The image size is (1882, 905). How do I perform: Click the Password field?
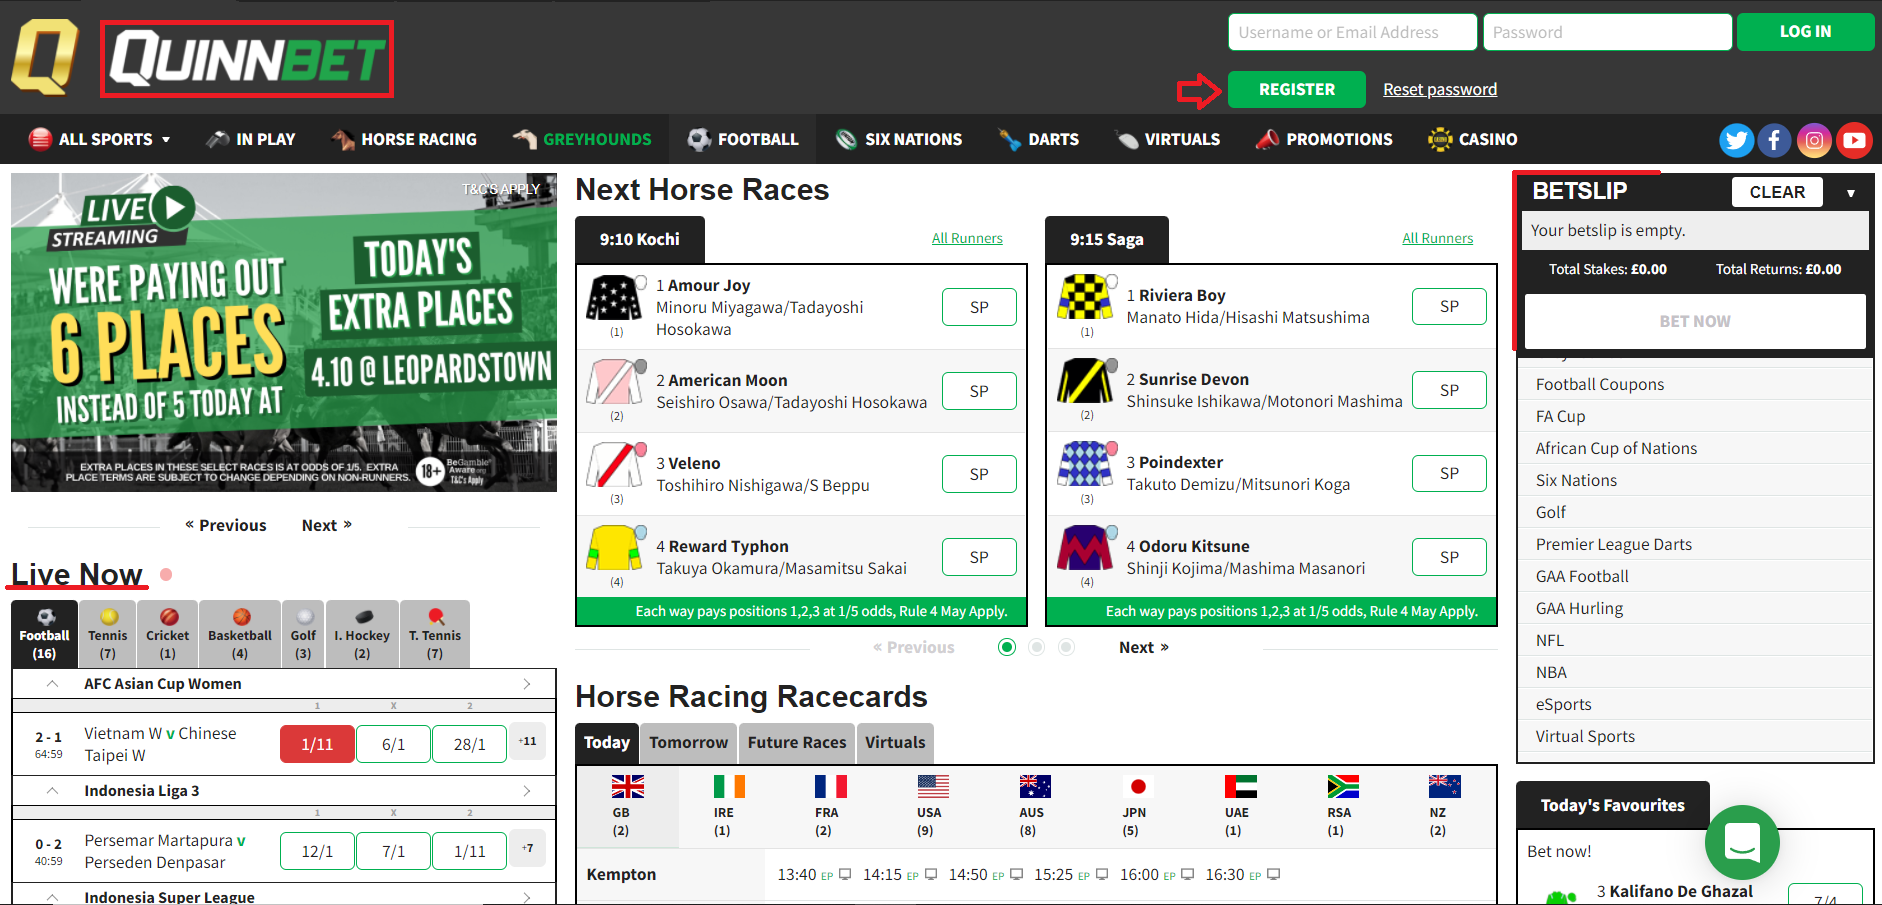[x=1607, y=32]
